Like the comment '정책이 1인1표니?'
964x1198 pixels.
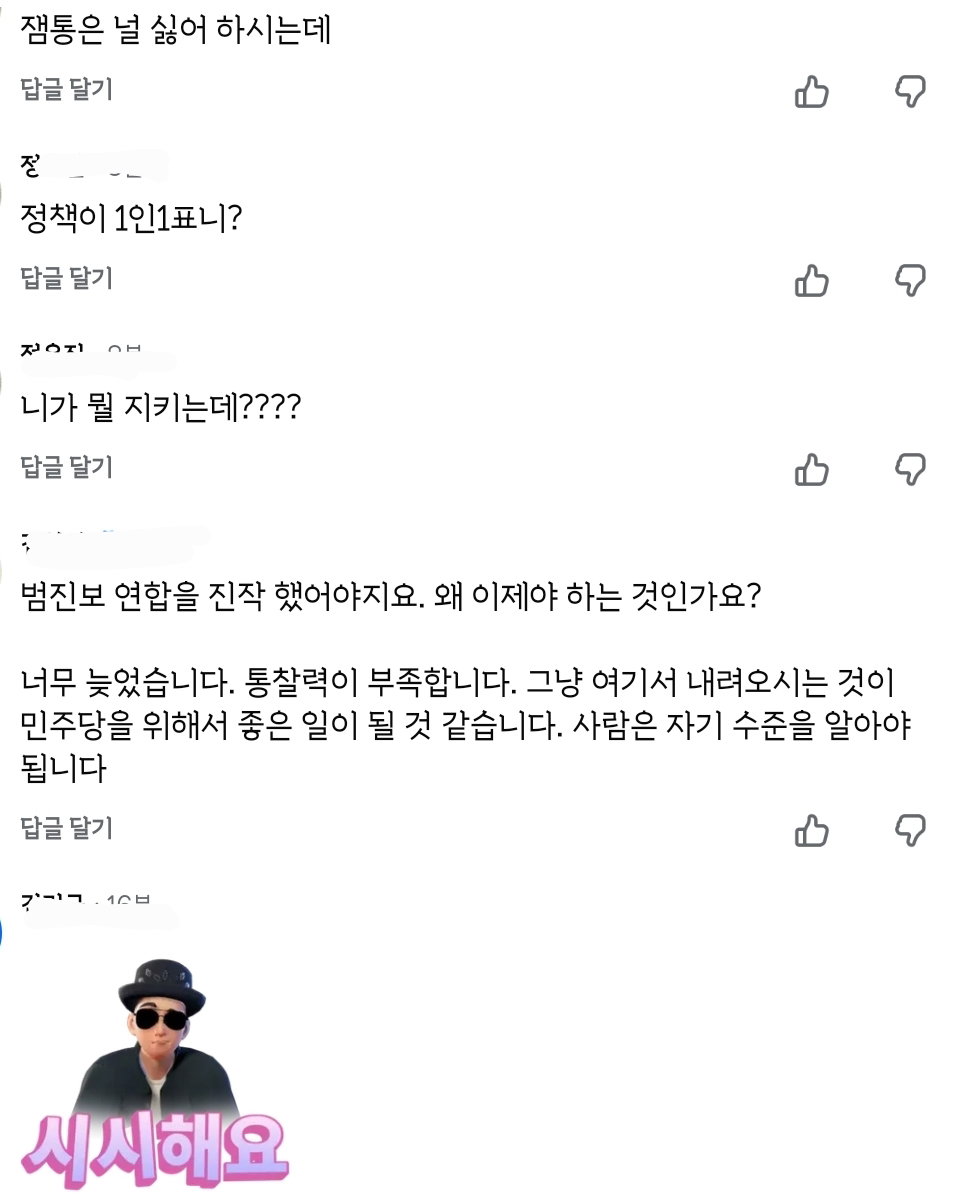[811, 280]
